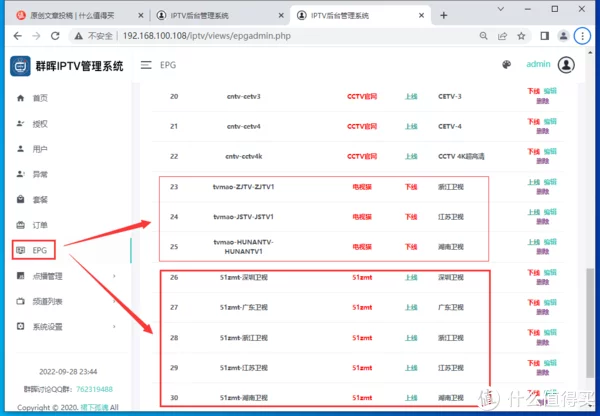Bookmark this page with the star icon

pyautogui.click(x=521, y=36)
